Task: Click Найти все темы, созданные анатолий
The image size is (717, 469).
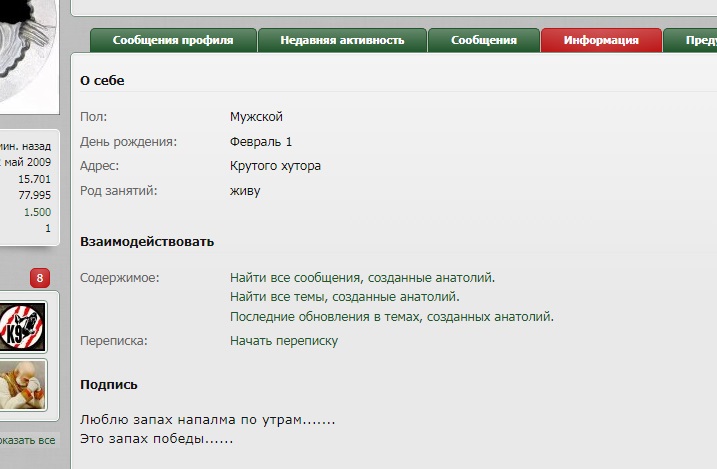Action: pyautogui.click(x=344, y=297)
